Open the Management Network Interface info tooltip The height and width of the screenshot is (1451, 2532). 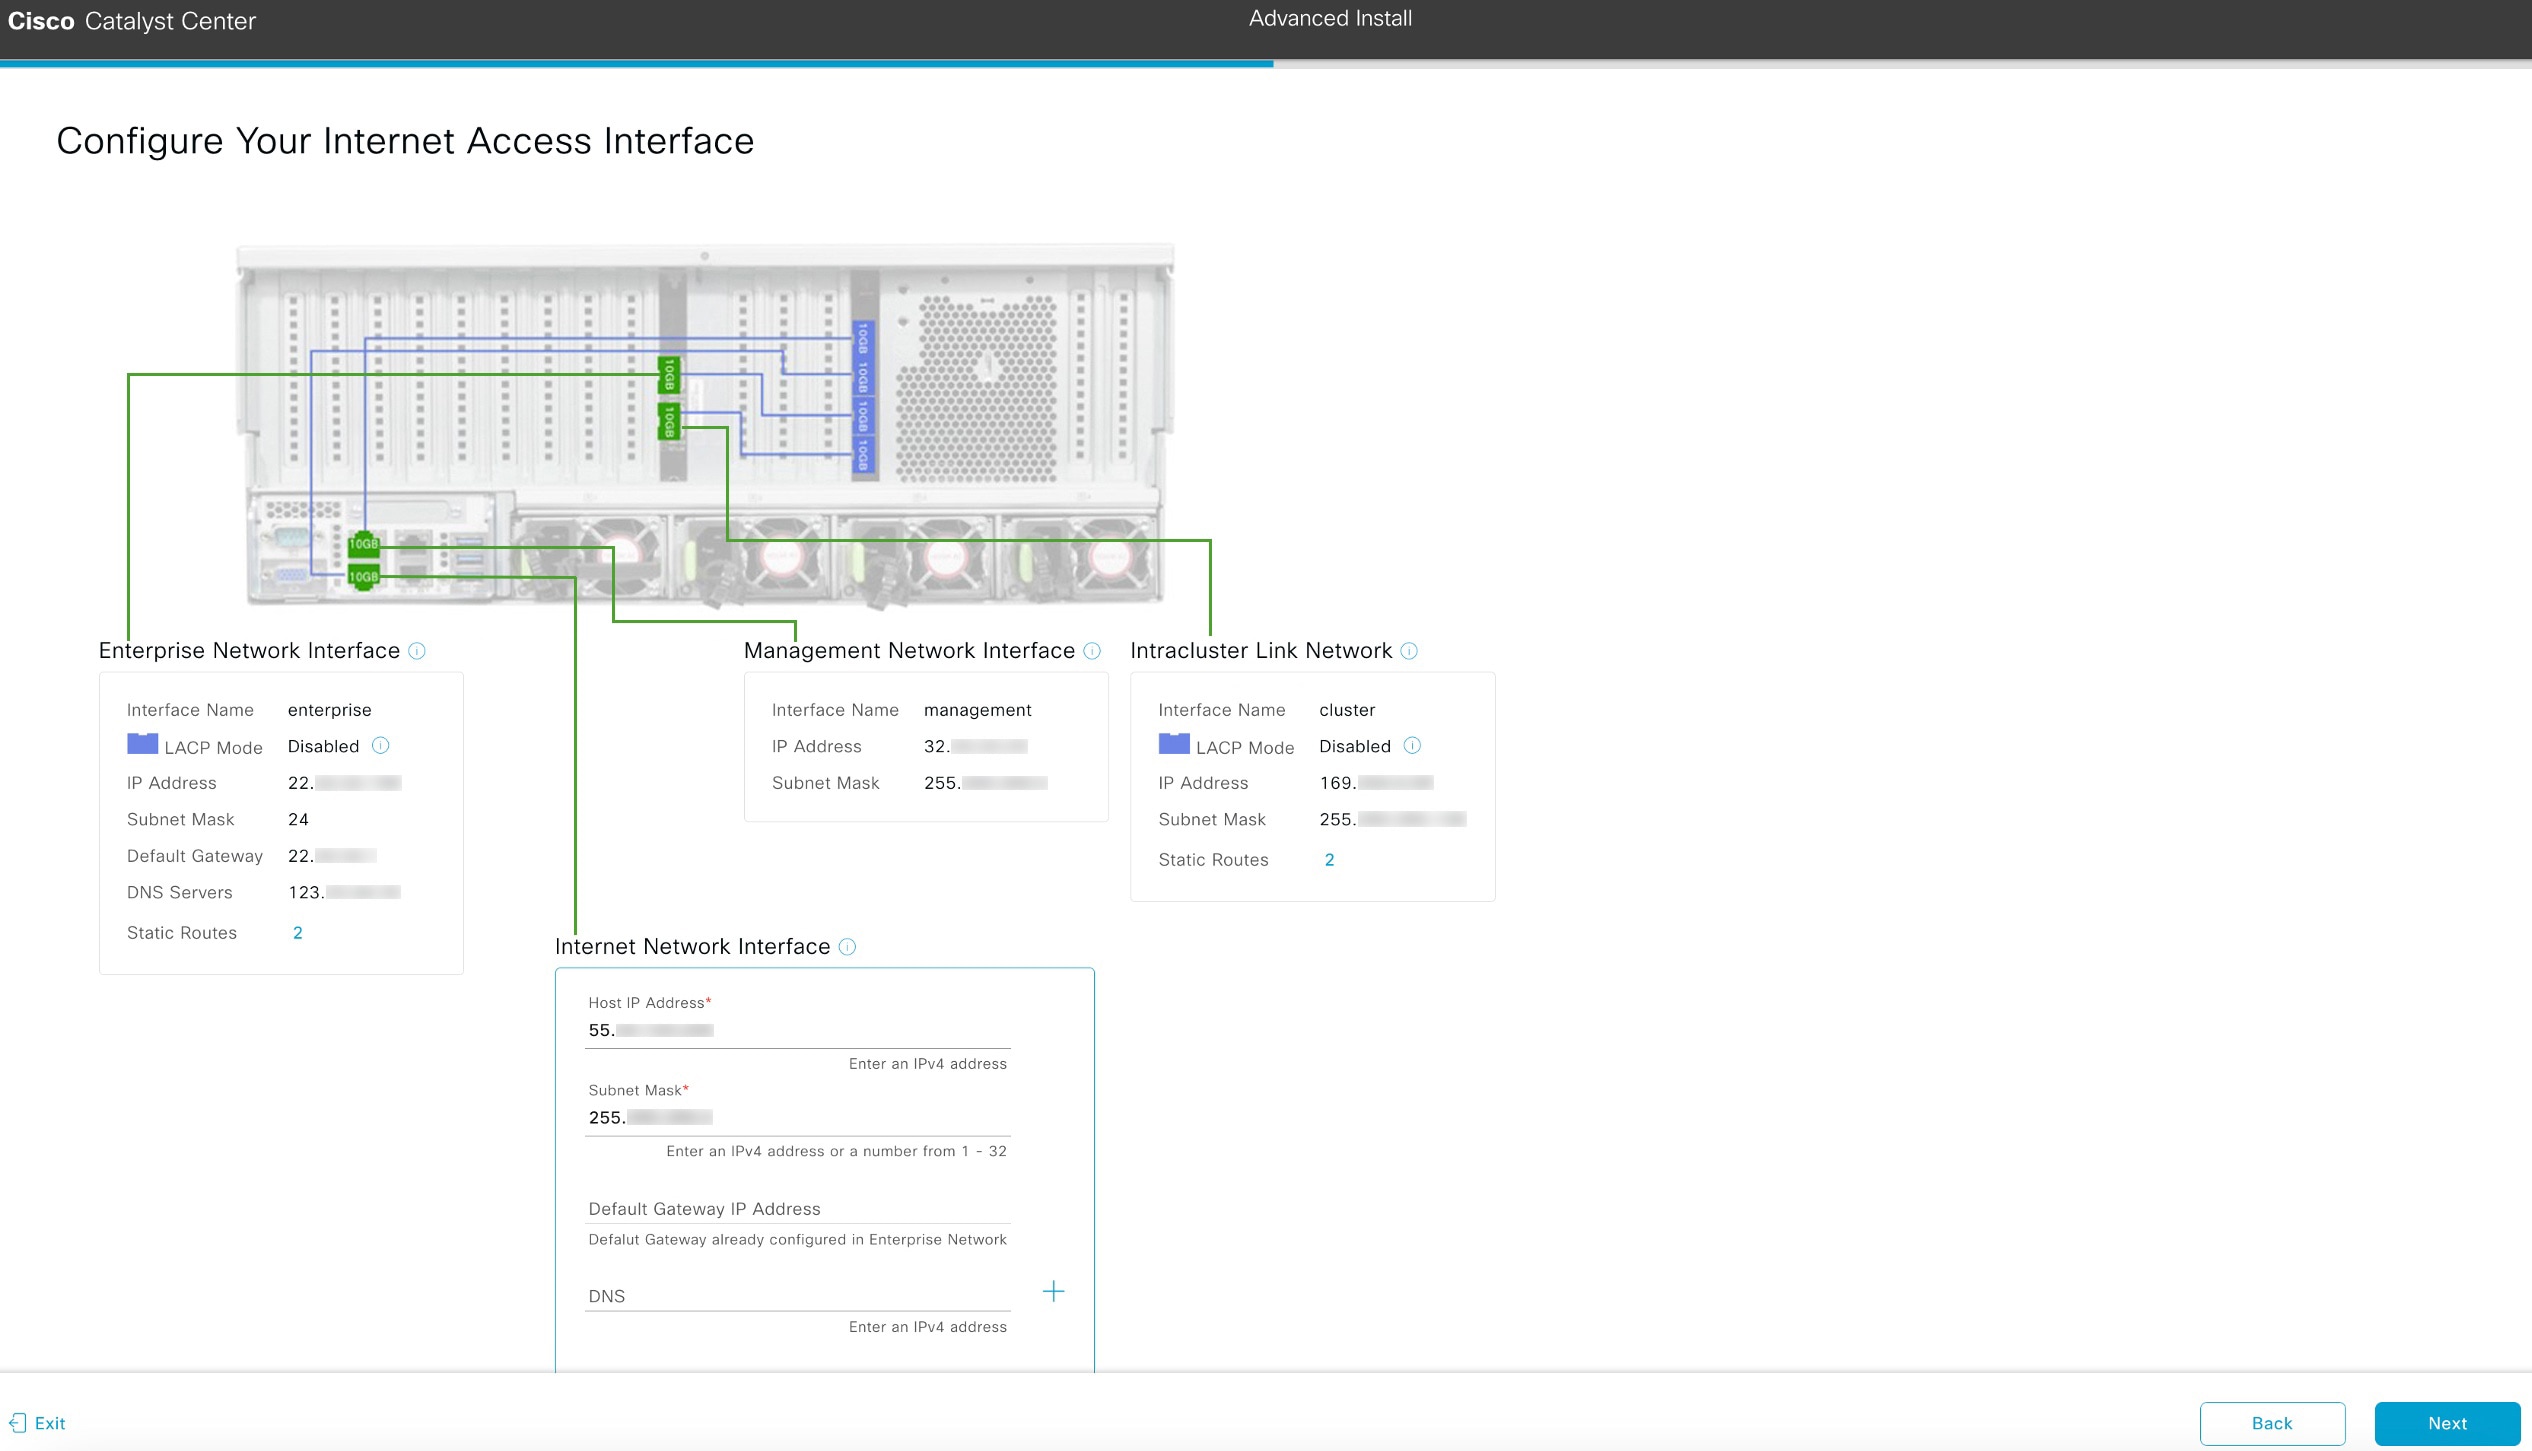pyautogui.click(x=1090, y=651)
